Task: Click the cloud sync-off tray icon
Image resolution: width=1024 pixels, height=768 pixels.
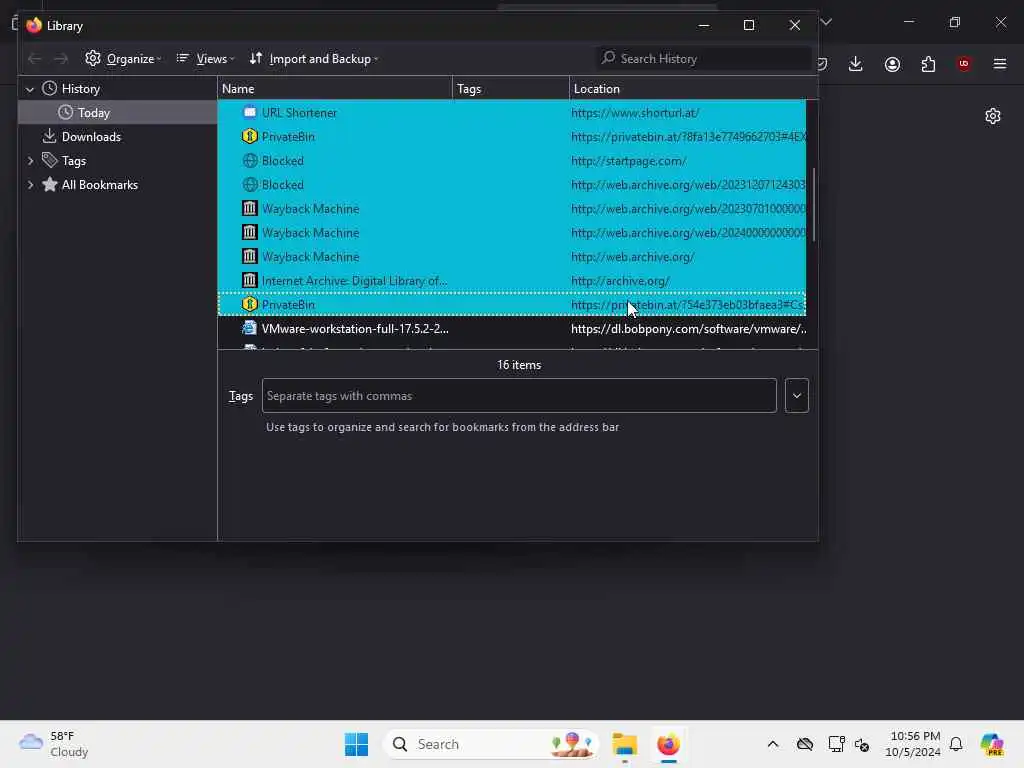Action: (805, 744)
